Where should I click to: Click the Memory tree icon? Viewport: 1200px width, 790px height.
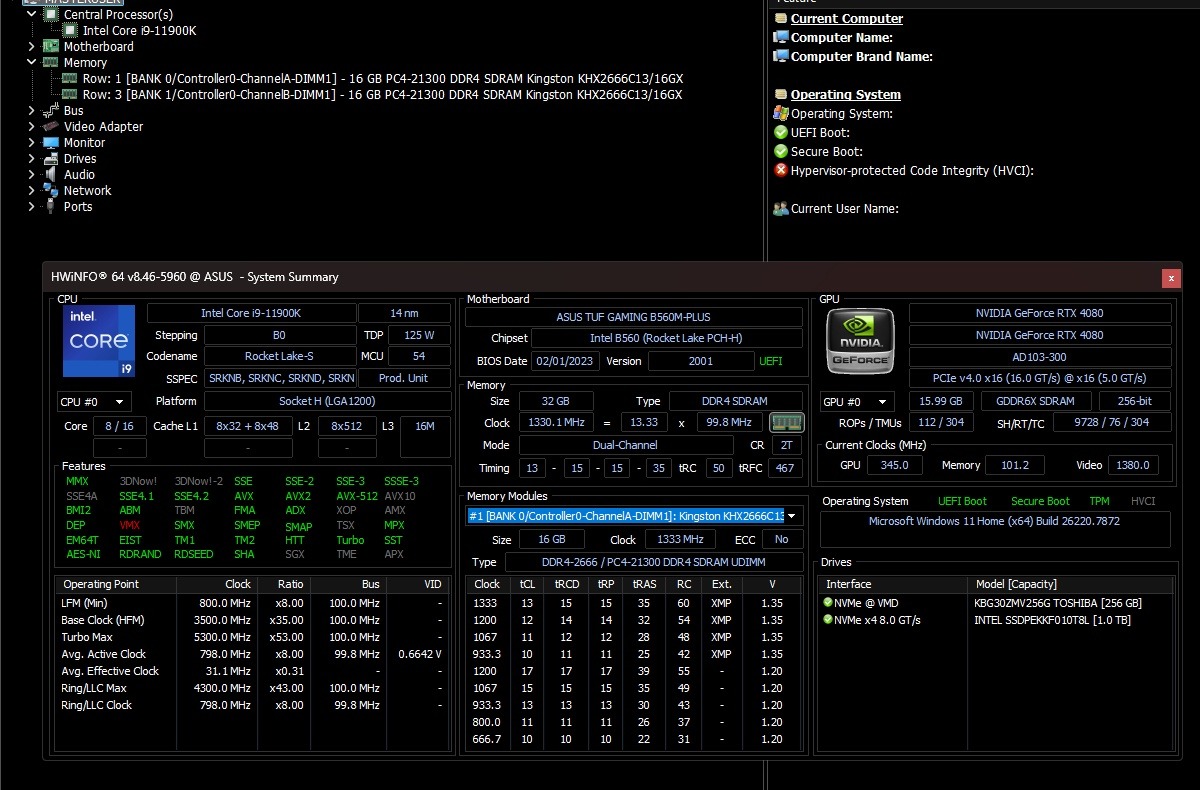click(x=51, y=62)
